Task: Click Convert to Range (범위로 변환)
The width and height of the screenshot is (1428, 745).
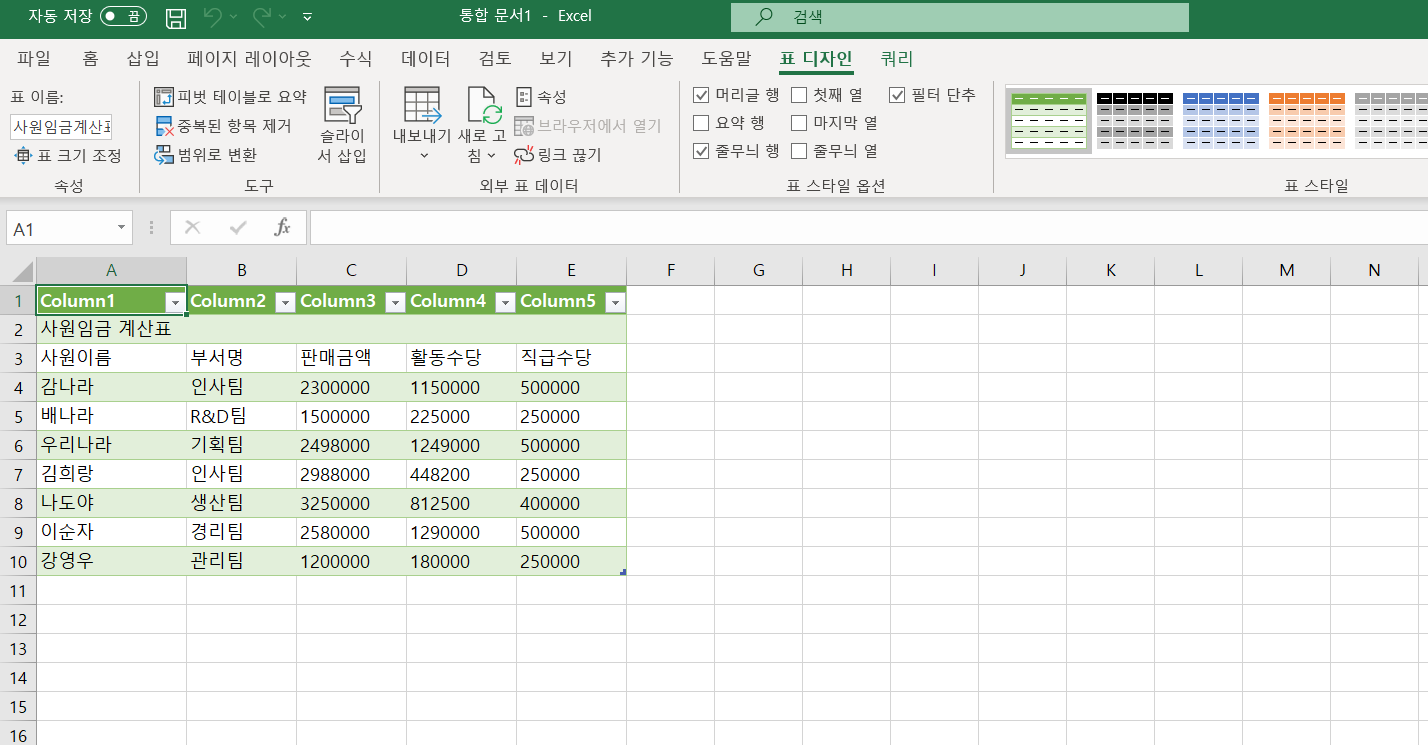Action: (206, 155)
